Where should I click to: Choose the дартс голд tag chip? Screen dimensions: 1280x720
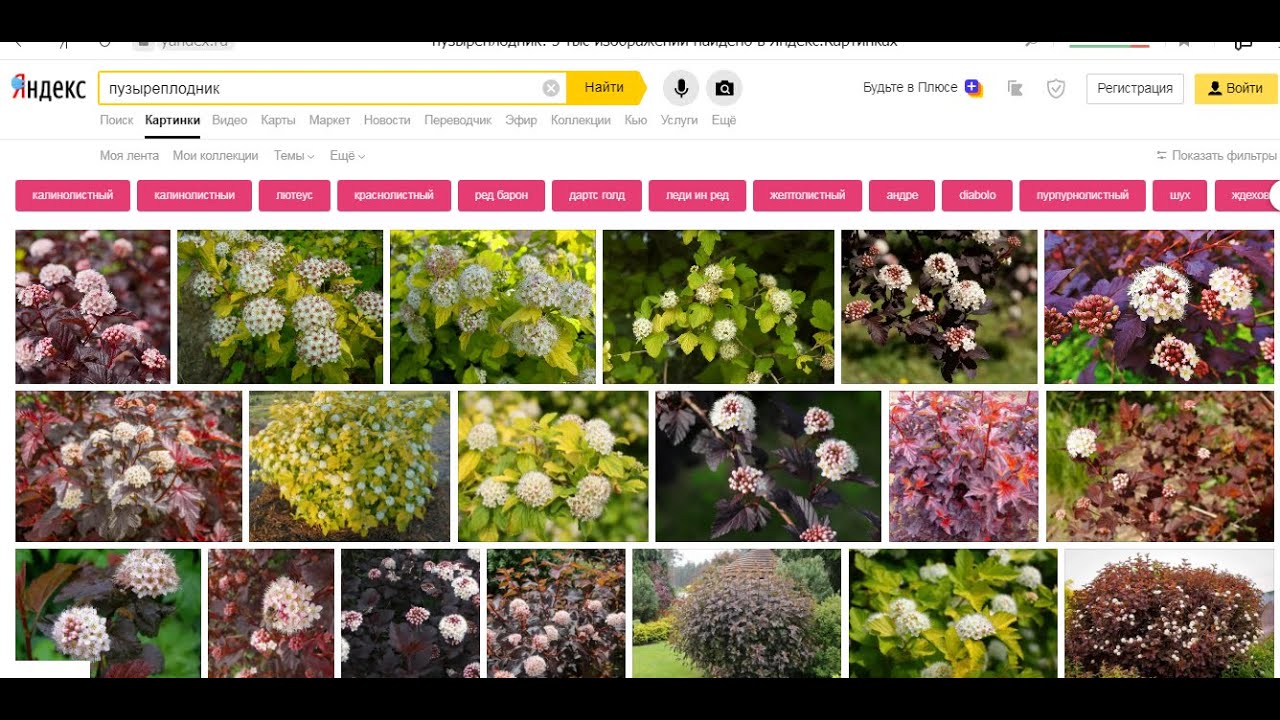[597, 195]
